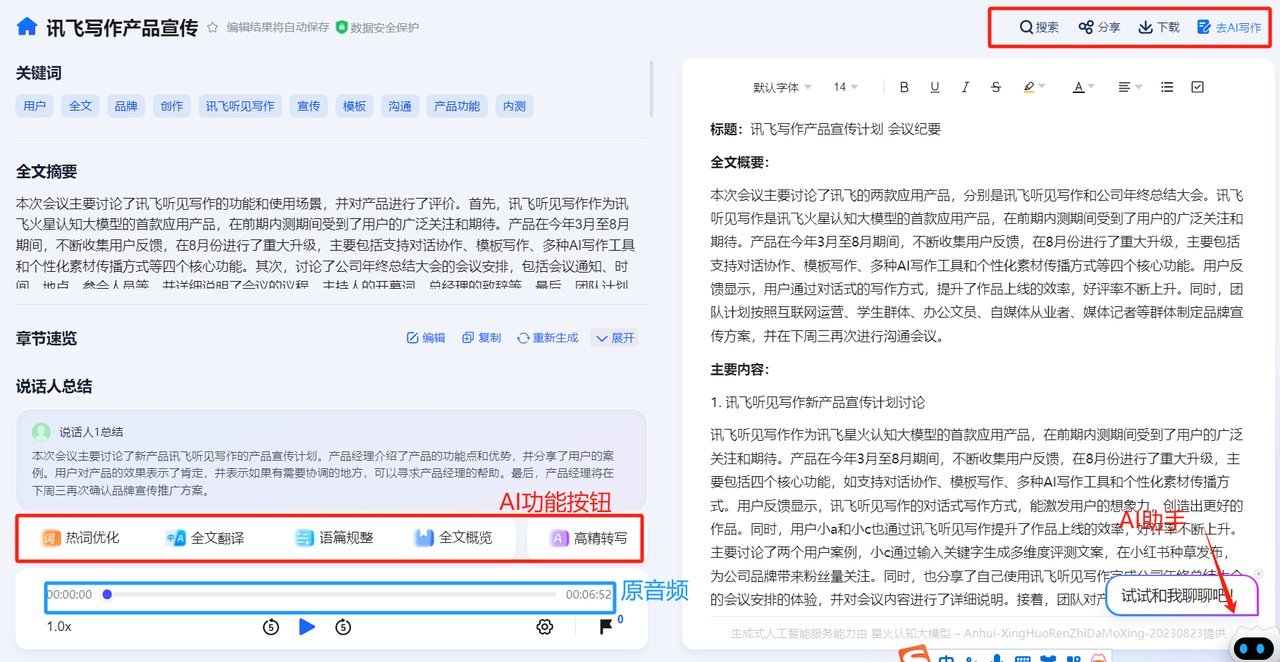
Task: Open the 默认字体 font dropdown
Action: 782,87
